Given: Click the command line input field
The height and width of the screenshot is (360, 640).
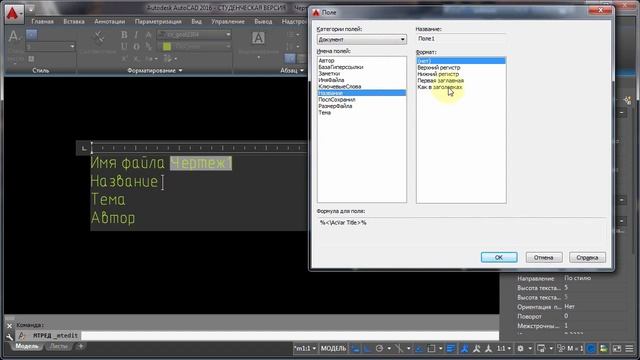Looking at the screenshot, I should click(290, 336).
